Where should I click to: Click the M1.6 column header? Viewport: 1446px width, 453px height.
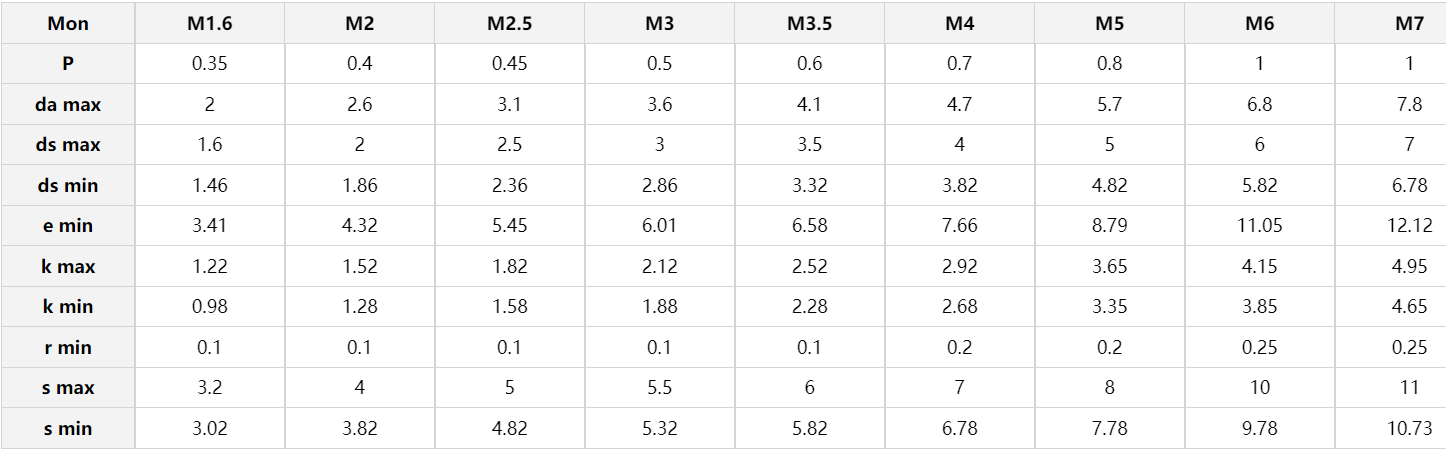click(209, 23)
